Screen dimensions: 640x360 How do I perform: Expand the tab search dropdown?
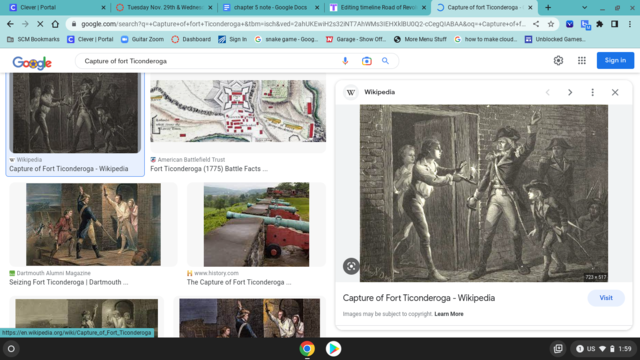(x=584, y=7)
